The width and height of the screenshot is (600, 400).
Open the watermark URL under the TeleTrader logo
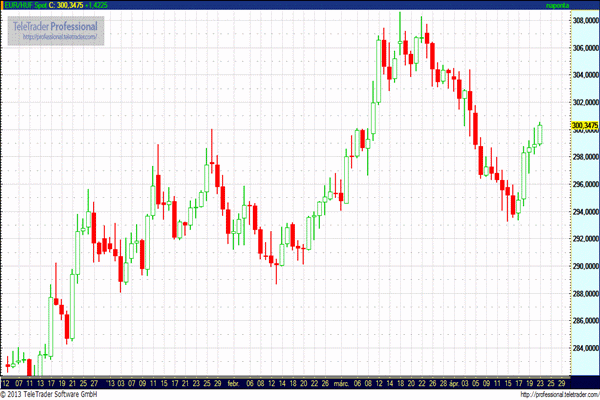59,37
